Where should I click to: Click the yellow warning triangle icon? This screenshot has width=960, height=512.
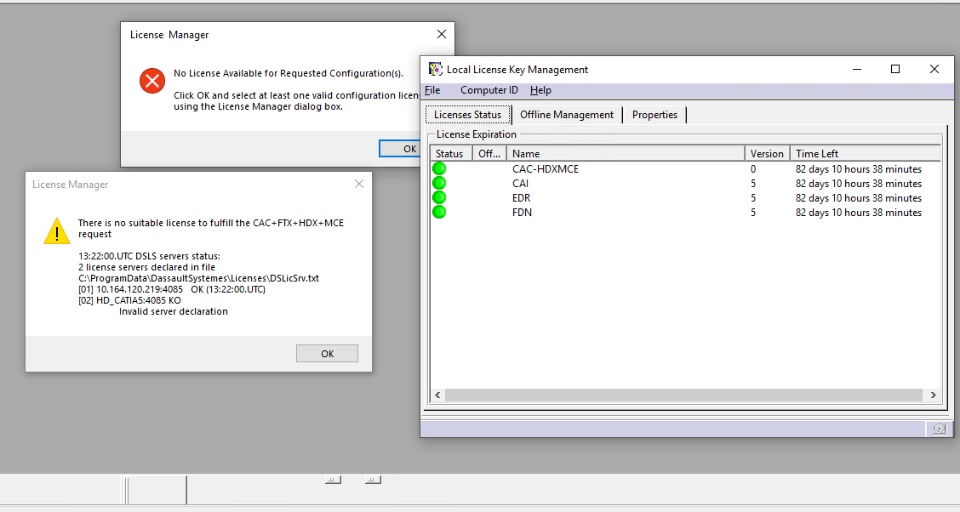tap(57, 231)
